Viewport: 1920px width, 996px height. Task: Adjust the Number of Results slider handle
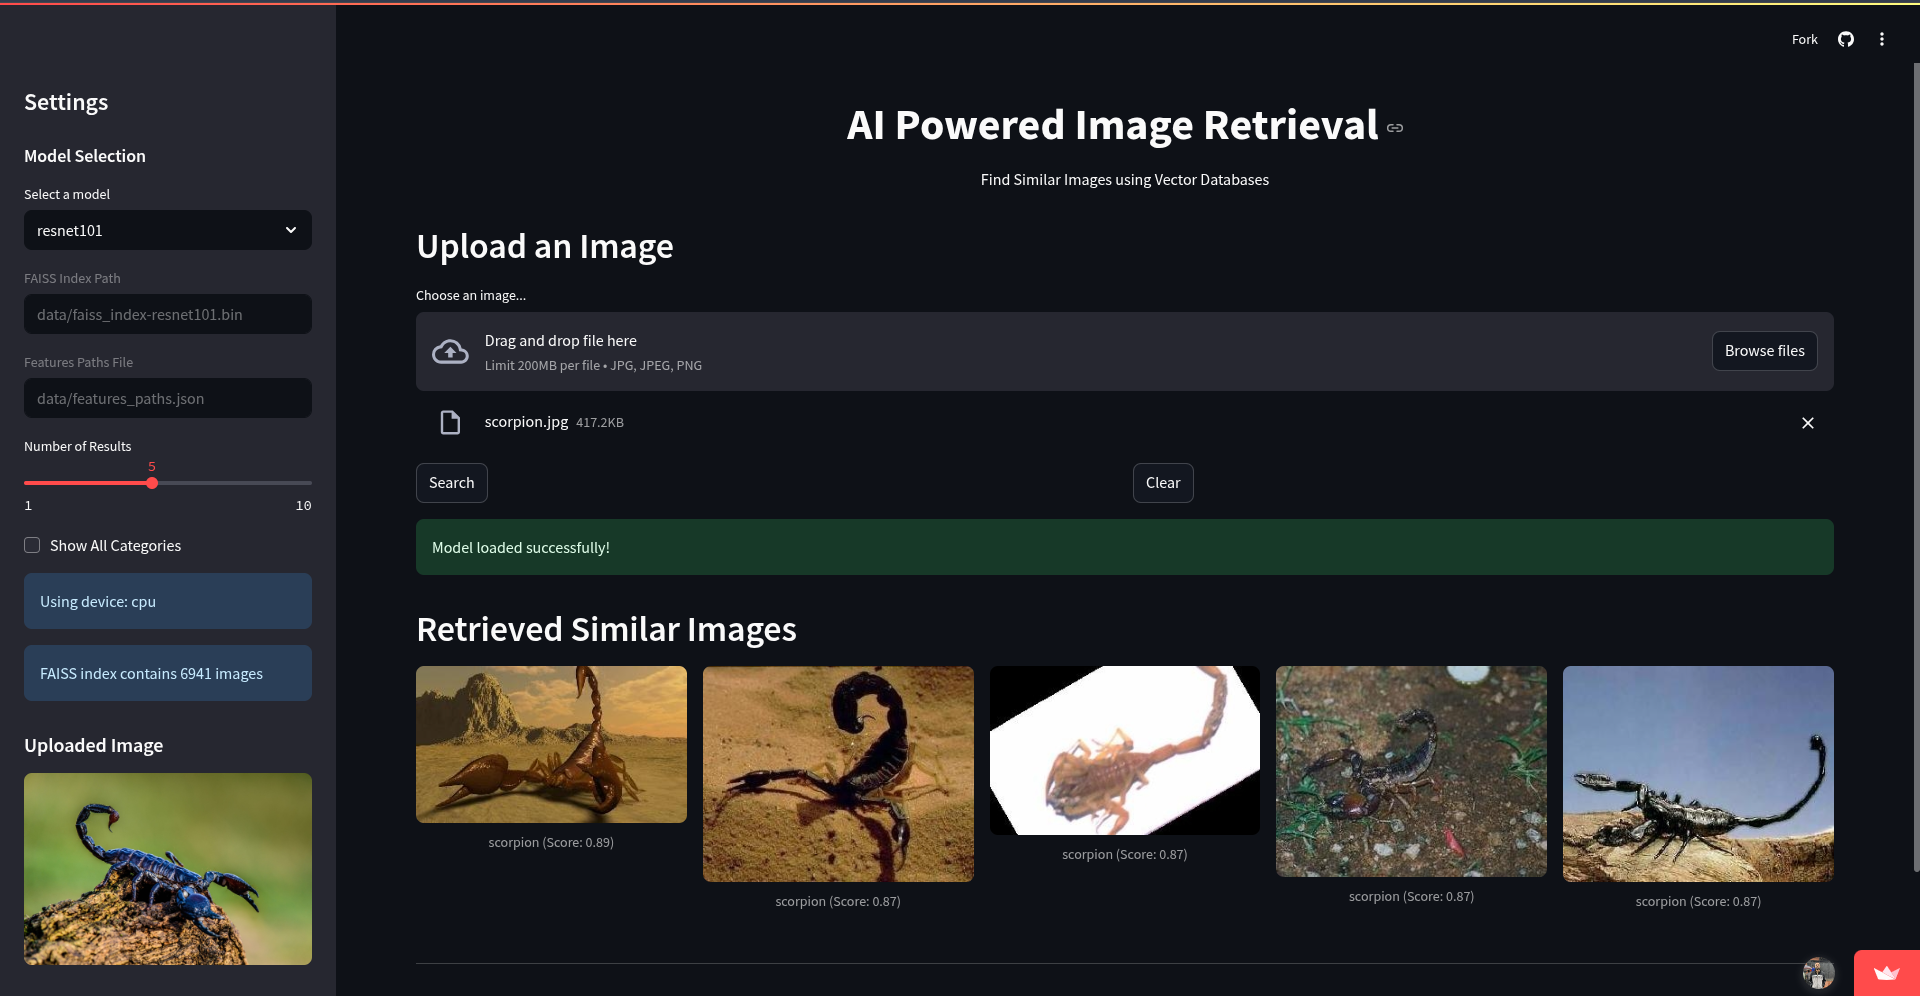(x=151, y=483)
